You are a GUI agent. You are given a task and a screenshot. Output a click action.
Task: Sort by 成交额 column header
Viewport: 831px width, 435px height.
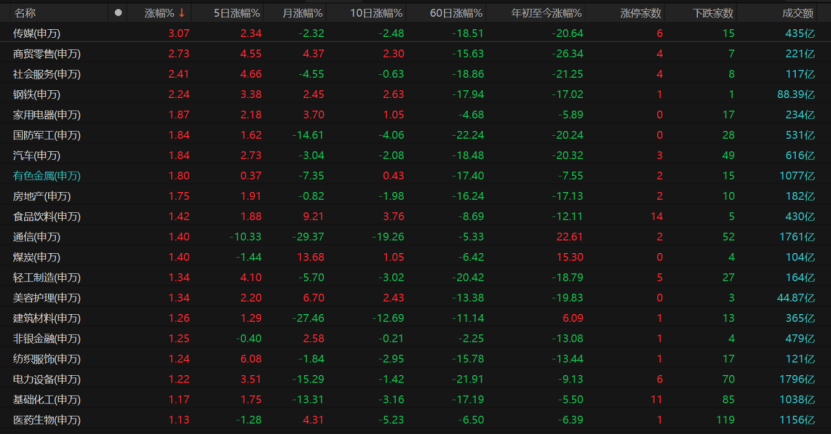[798, 13]
